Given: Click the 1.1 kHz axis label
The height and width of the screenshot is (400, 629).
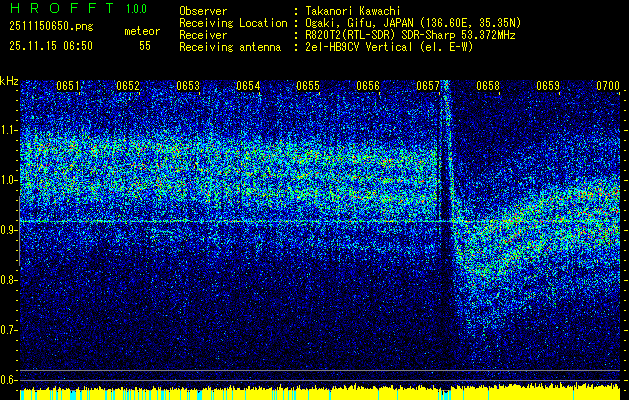Looking at the screenshot, I should [x=8, y=130].
